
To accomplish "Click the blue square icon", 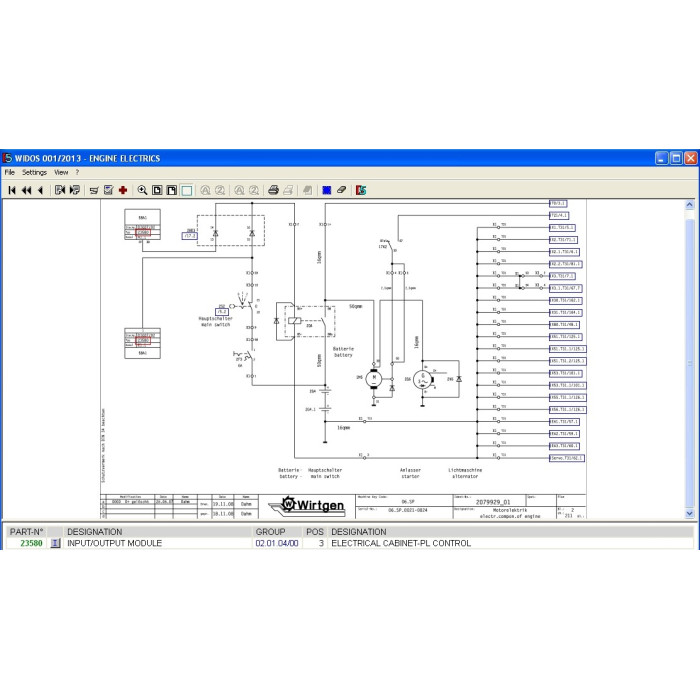I will coord(327,191).
